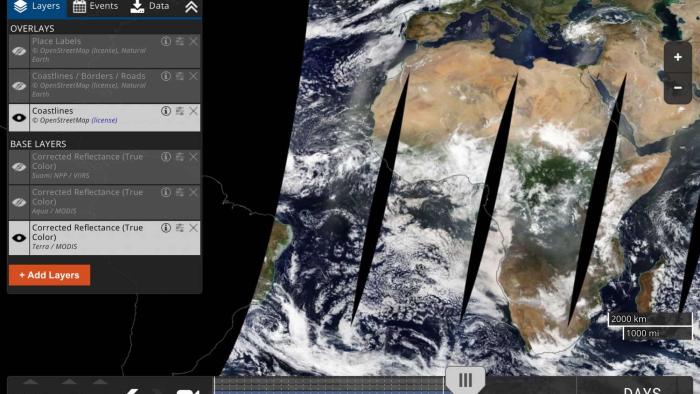
Task: Remove the Aqua / MODIS layer
Action: (193, 192)
